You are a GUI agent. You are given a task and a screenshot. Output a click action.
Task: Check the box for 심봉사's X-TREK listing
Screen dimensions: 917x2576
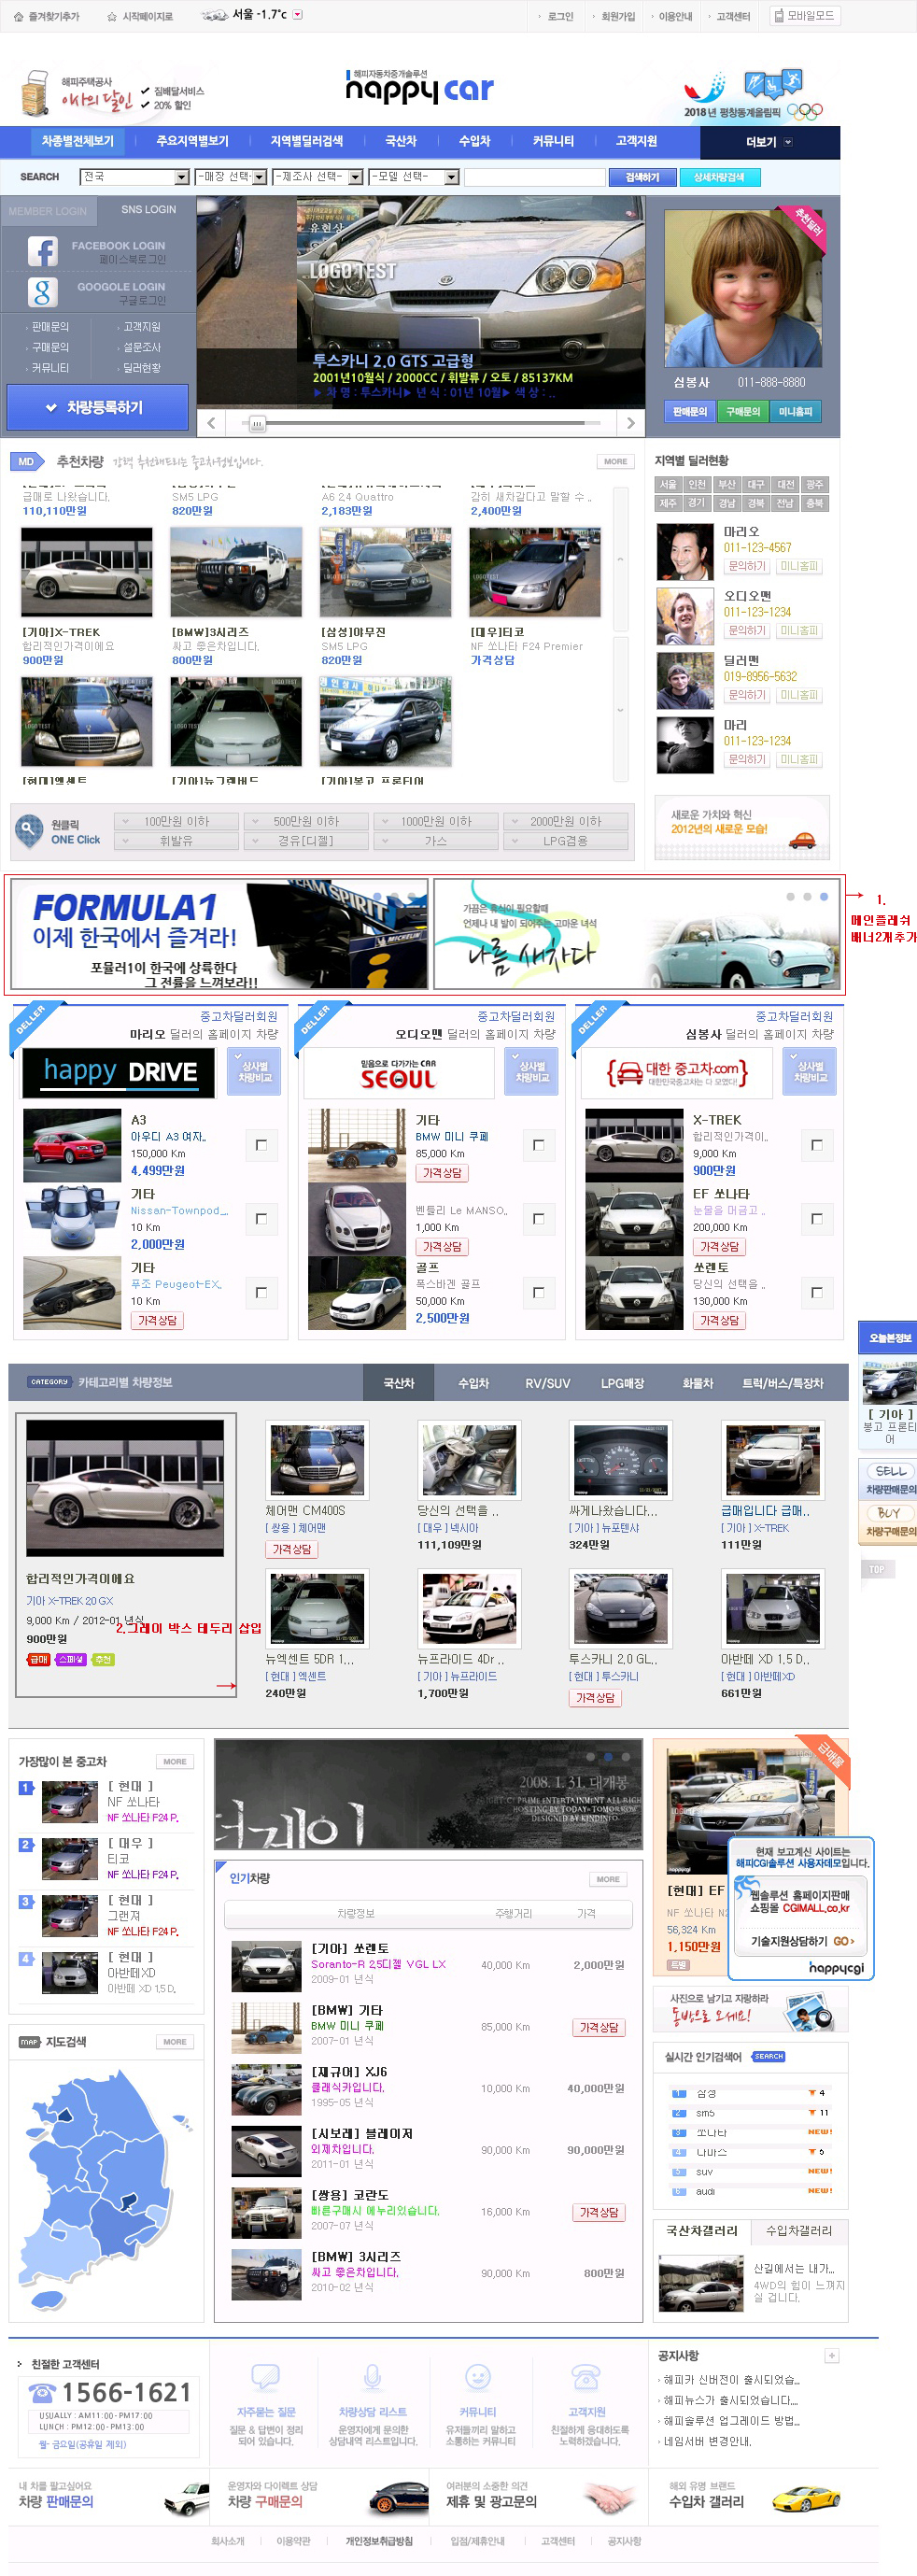click(x=816, y=1145)
